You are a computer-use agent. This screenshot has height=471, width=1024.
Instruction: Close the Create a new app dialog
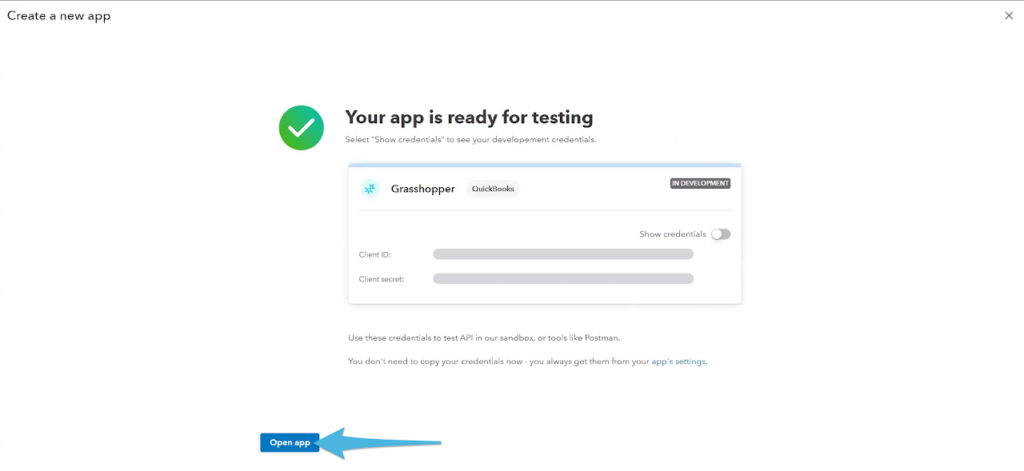(1008, 16)
